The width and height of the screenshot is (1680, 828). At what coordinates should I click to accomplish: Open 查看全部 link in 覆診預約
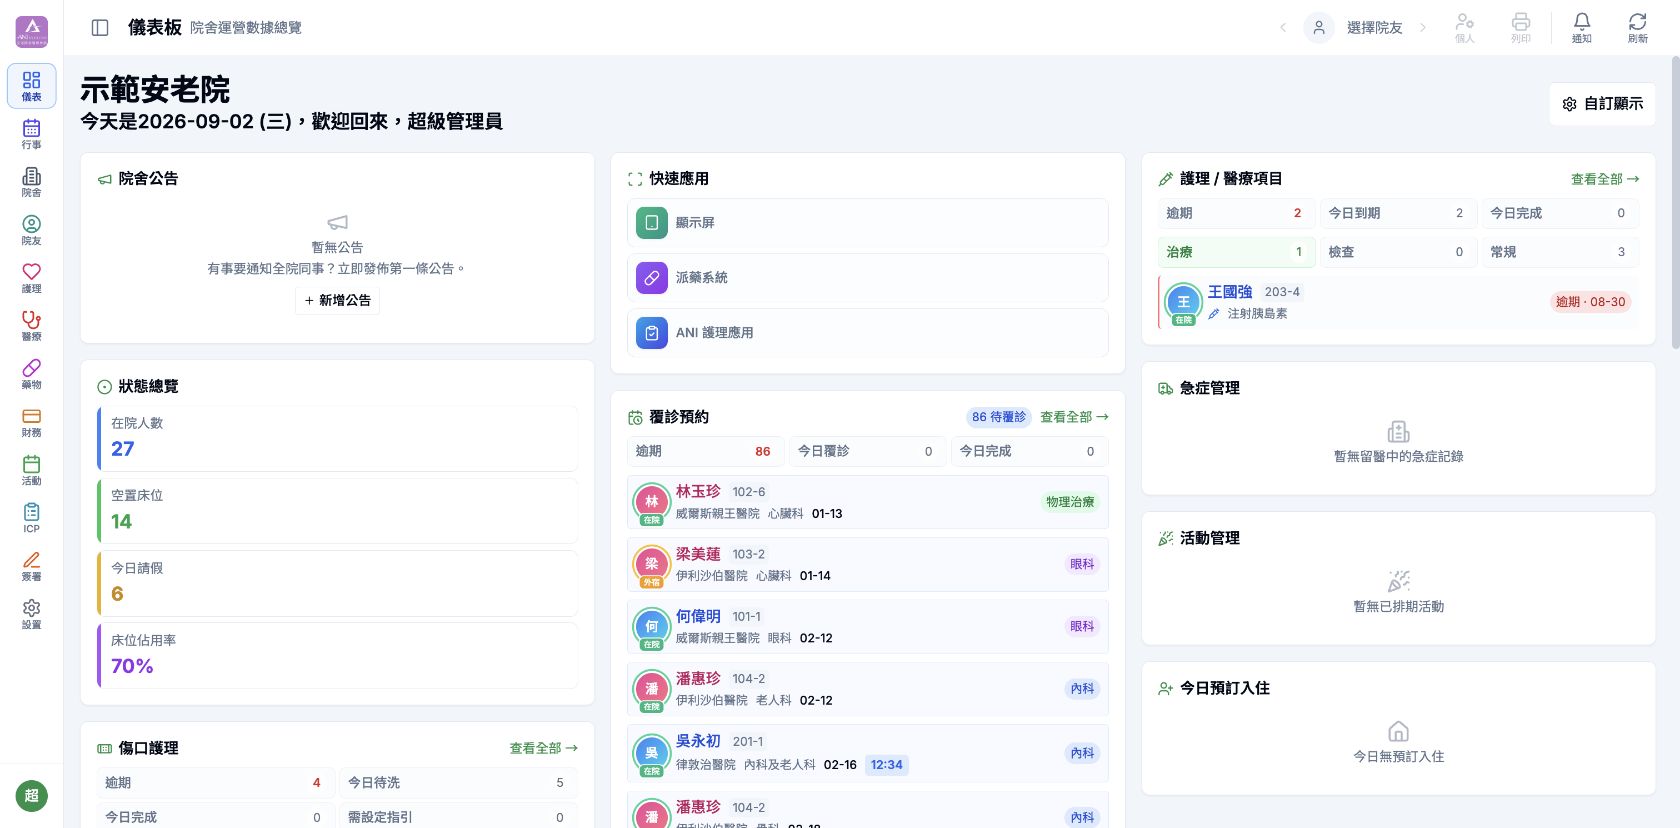(1074, 417)
